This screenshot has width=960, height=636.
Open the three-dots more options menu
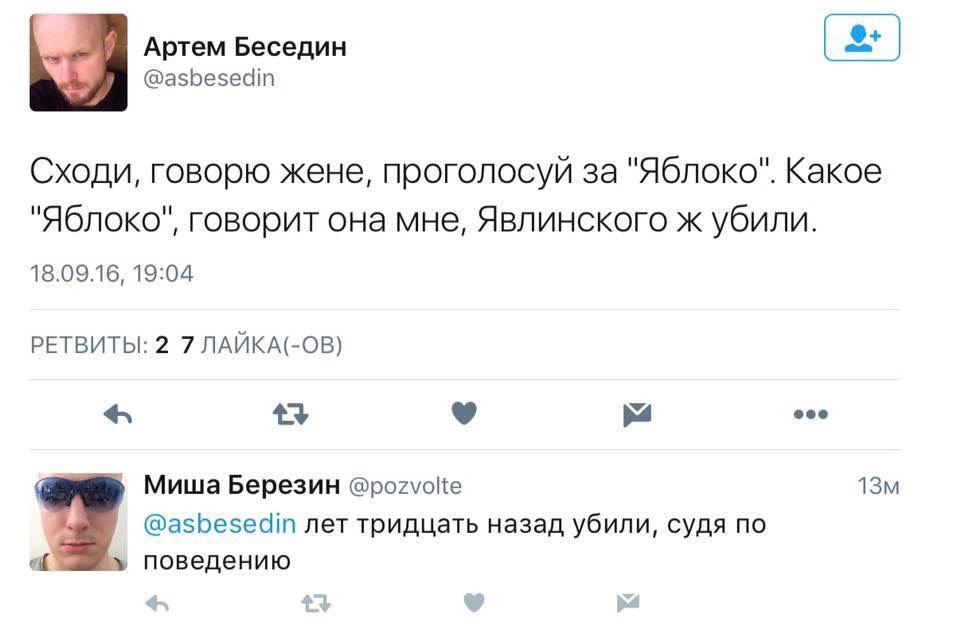809,414
